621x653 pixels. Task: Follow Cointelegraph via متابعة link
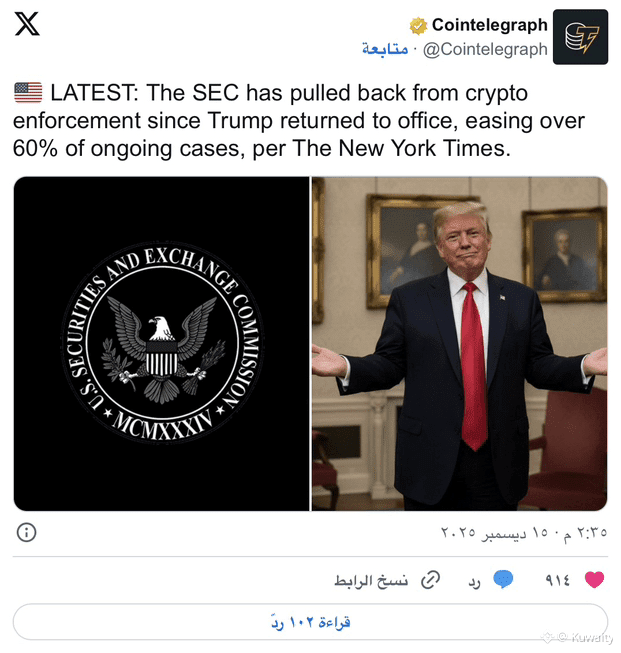[x=385, y=49]
